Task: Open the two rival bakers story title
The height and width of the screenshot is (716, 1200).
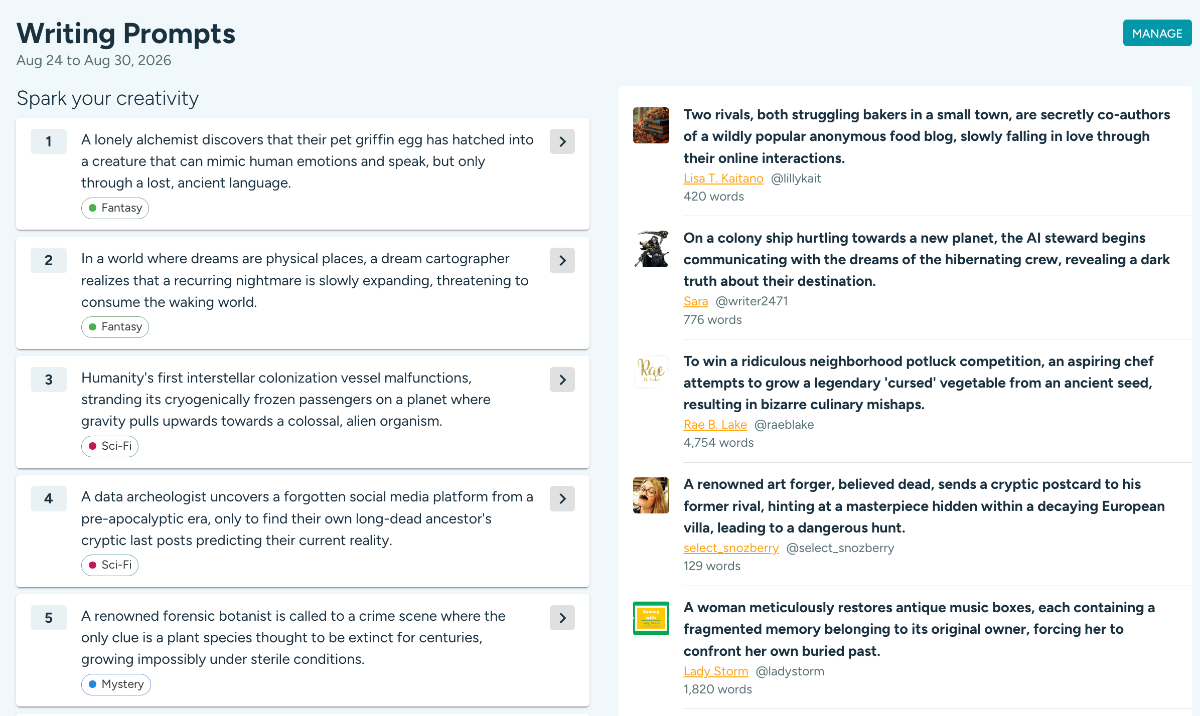Action: pos(917,136)
